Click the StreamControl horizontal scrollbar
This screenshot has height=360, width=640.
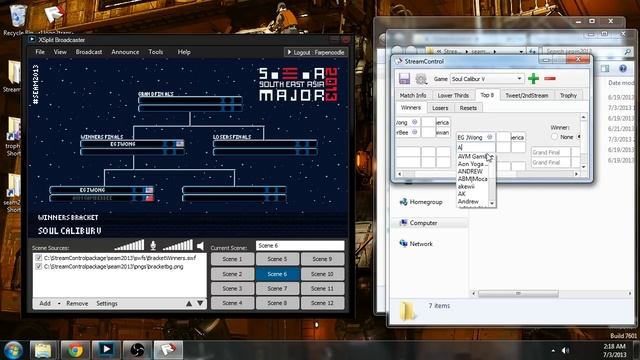488,174
